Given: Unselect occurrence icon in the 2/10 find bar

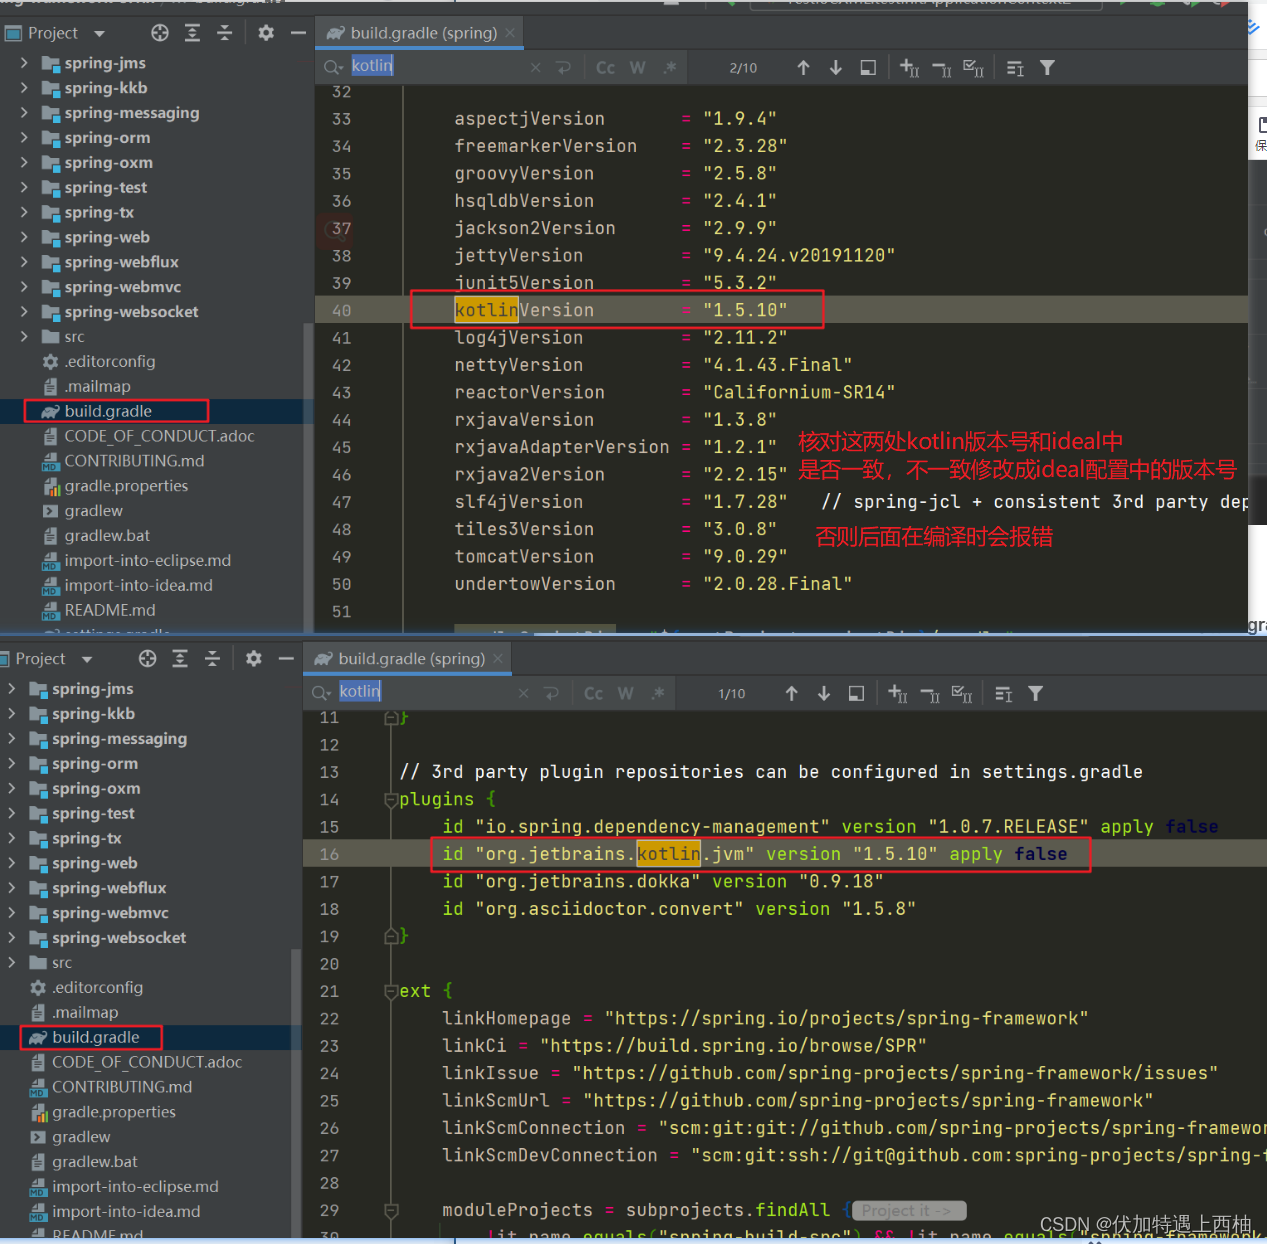Looking at the screenshot, I should [941, 68].
